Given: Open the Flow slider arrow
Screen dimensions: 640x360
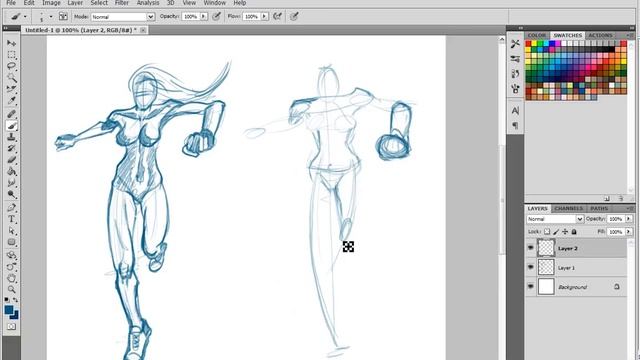Looking at the screenshot, I should [264, 16].
